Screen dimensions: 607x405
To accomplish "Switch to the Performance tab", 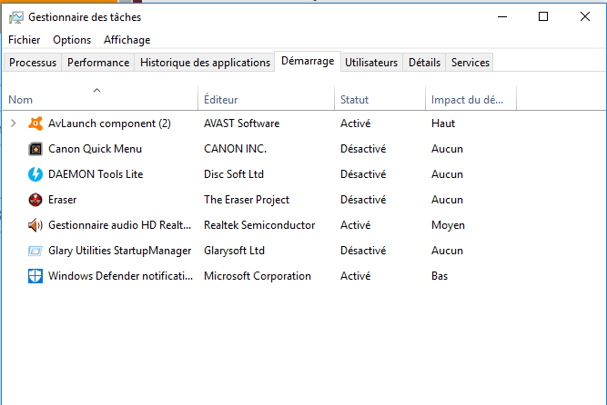I will coord(98,62).
